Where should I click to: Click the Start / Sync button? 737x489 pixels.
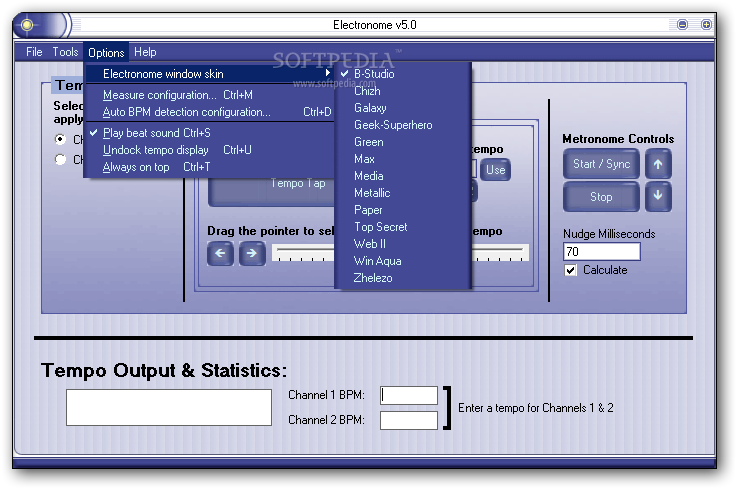coord(602,164)
